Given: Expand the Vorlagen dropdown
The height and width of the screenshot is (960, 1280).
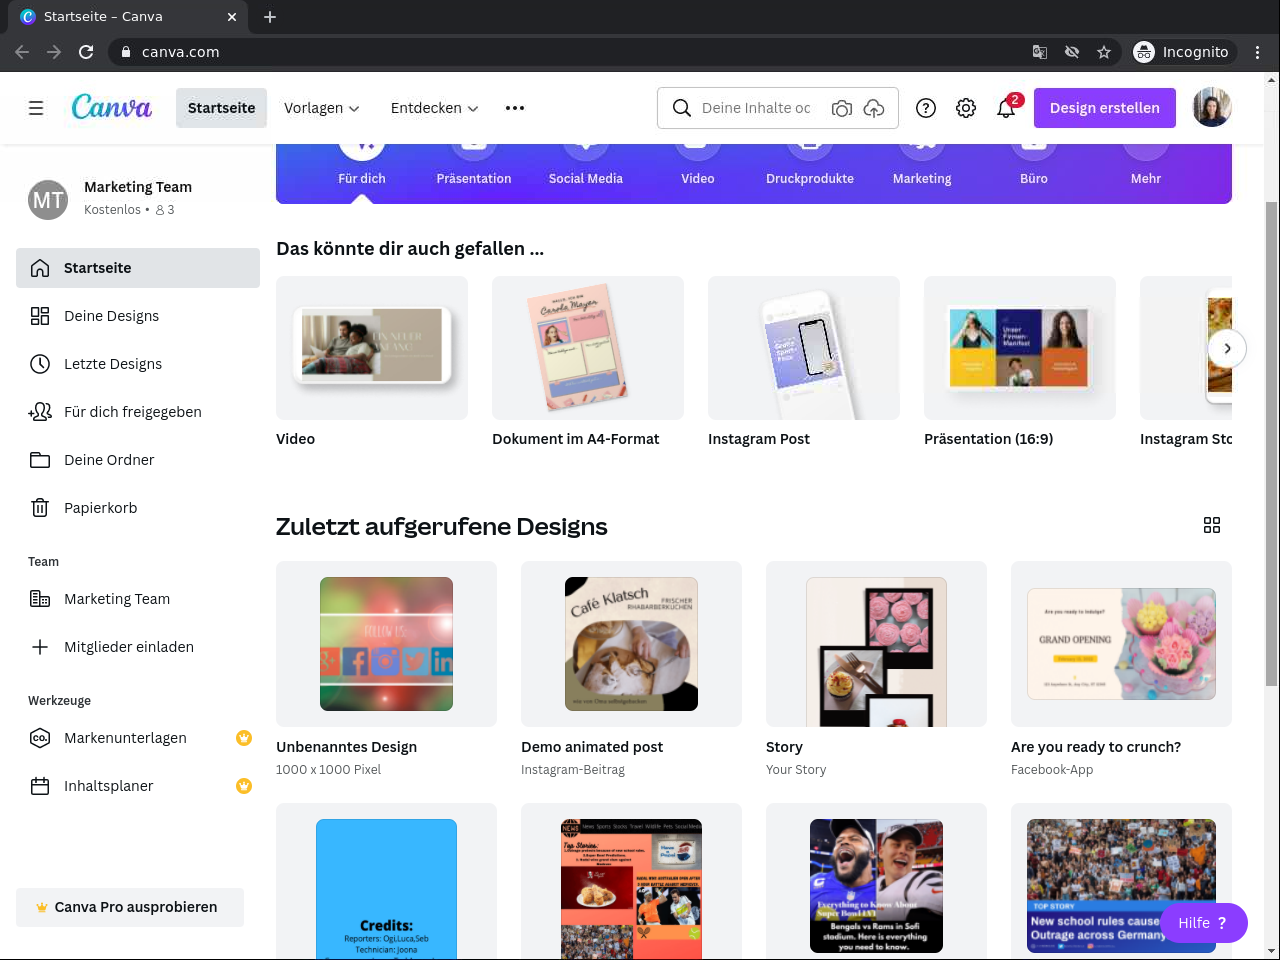Looking at the screenshot, I should 321,108.
